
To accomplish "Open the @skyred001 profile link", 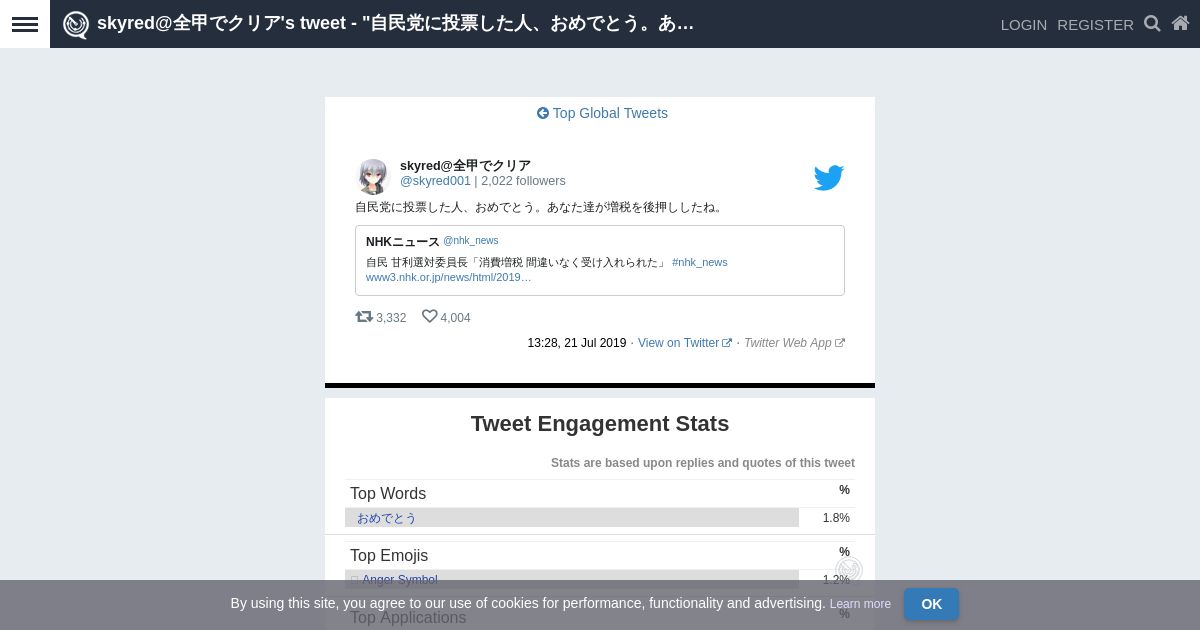I will (435, 181).
